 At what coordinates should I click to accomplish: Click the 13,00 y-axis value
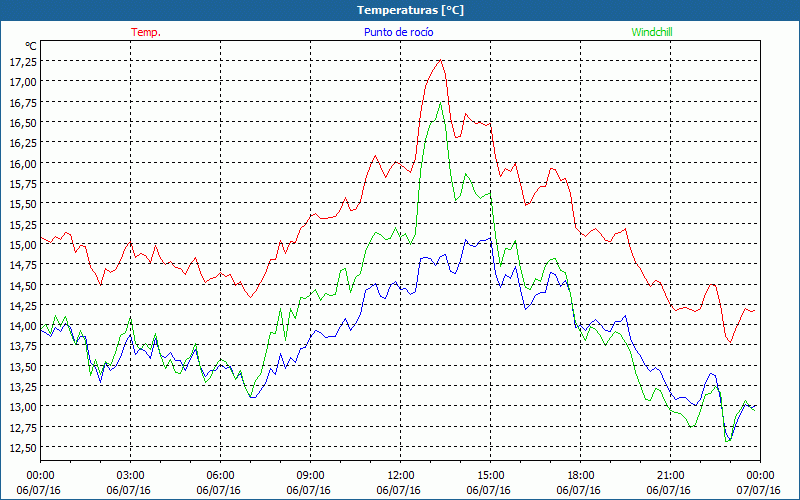(22, 407)
